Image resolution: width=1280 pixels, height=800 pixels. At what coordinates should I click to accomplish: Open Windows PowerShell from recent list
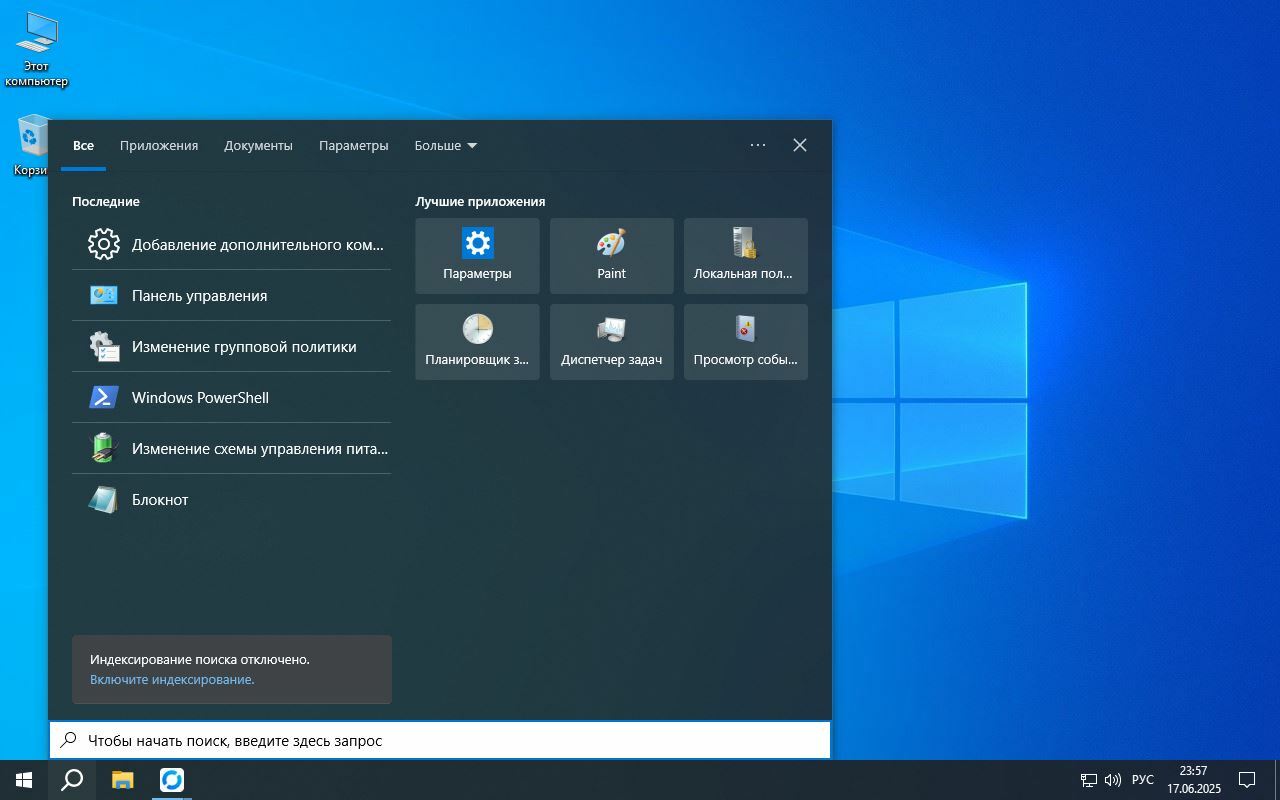[200, 398]
